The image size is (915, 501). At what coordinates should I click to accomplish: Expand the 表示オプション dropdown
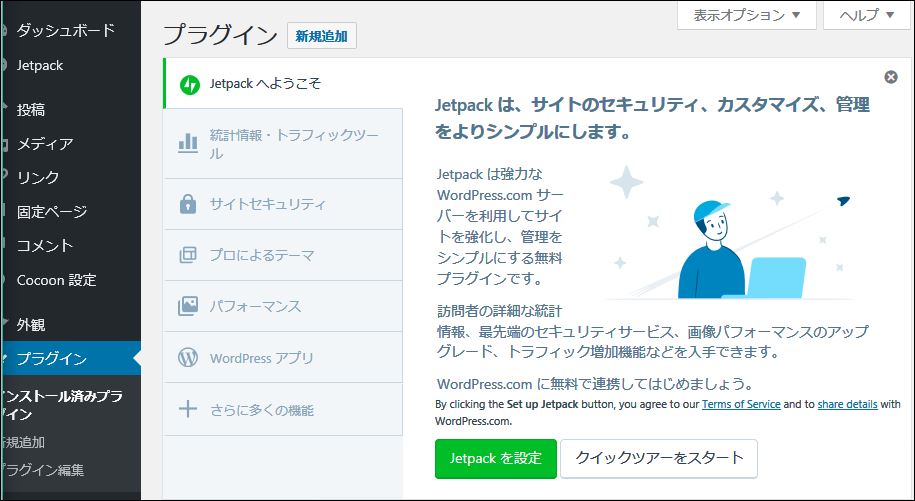coord(746,15)
